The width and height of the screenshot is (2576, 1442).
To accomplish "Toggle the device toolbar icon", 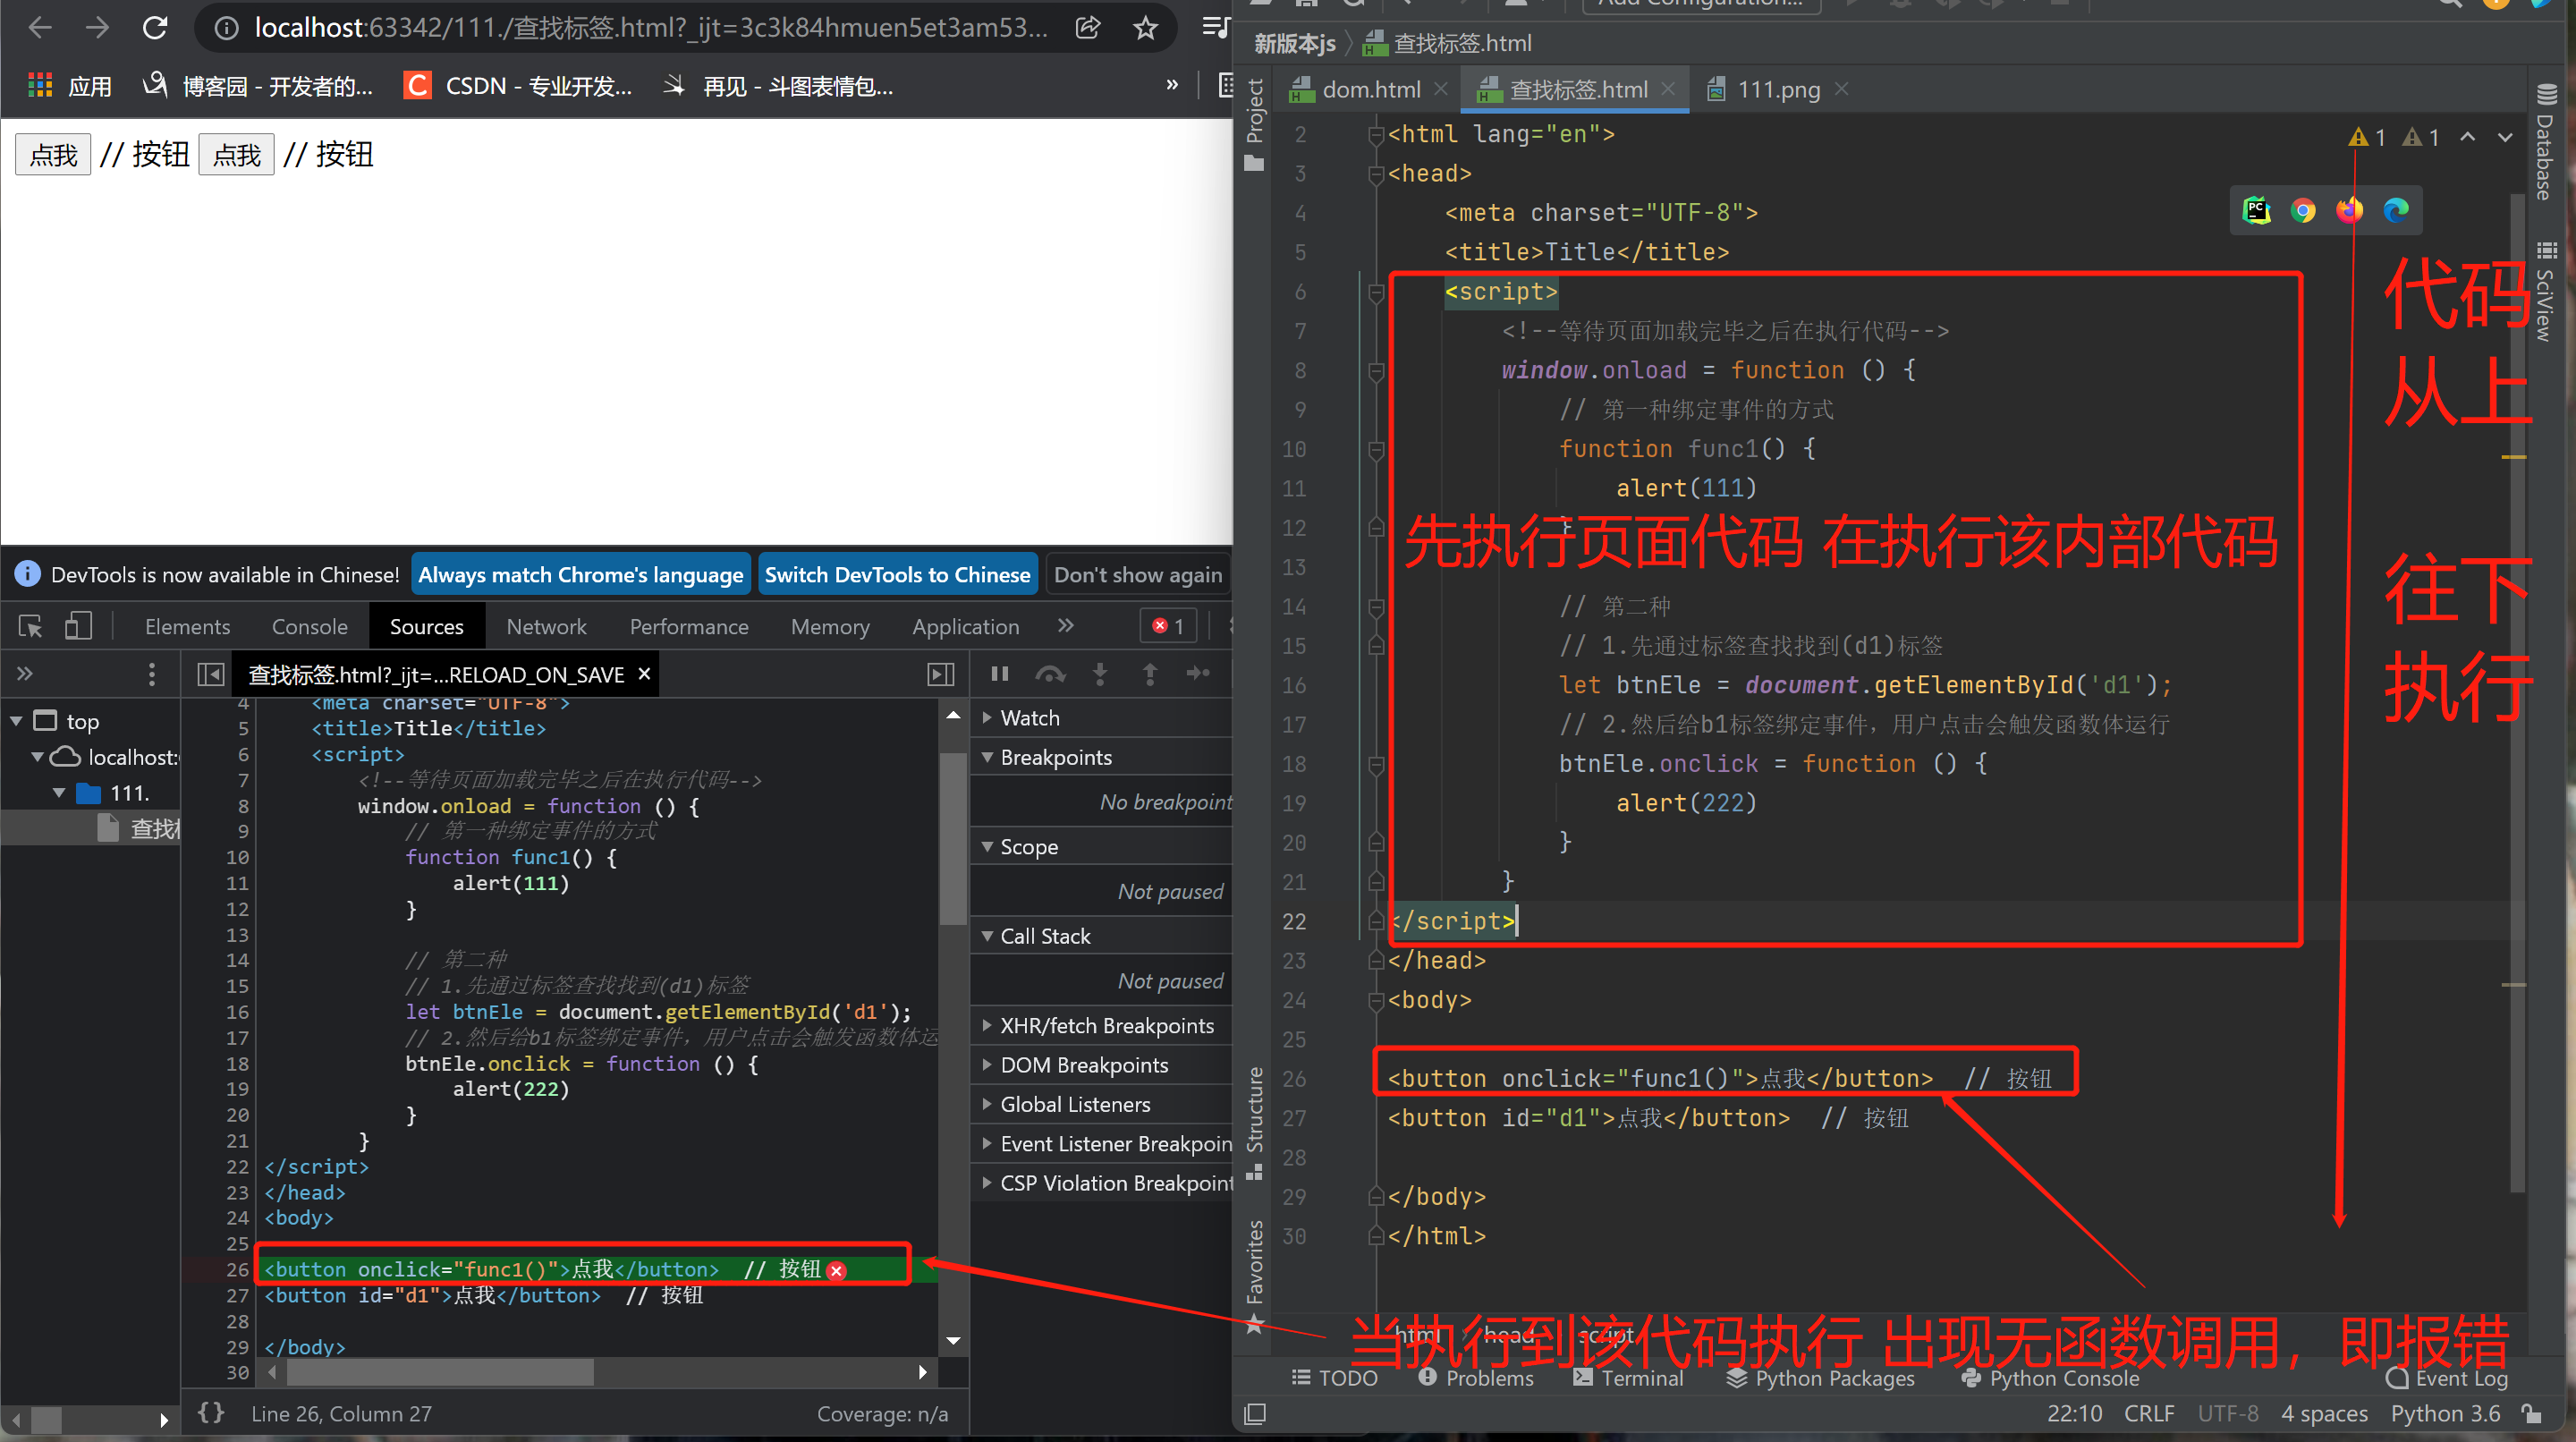I will (78, 626).
